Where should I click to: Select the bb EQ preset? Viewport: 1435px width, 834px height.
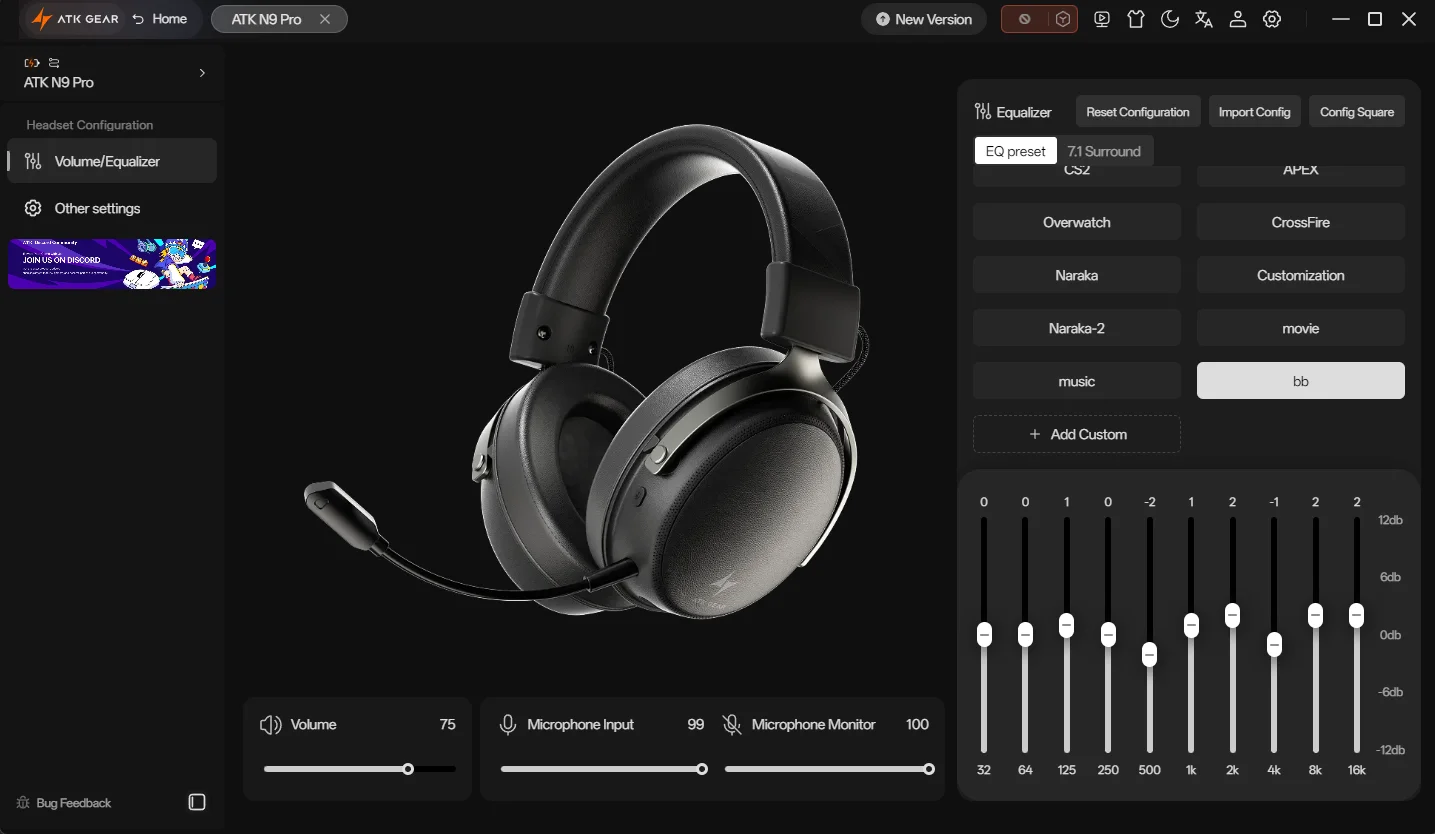pos(1301,381)
